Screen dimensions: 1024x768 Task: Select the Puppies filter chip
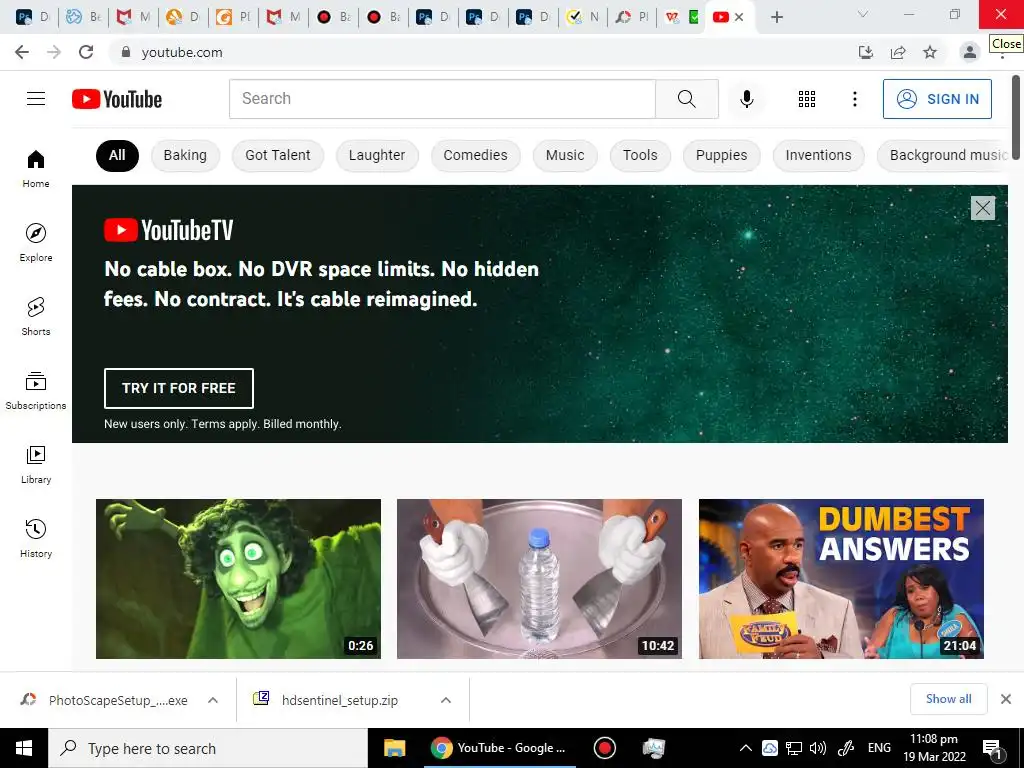(x=722, y=155)
